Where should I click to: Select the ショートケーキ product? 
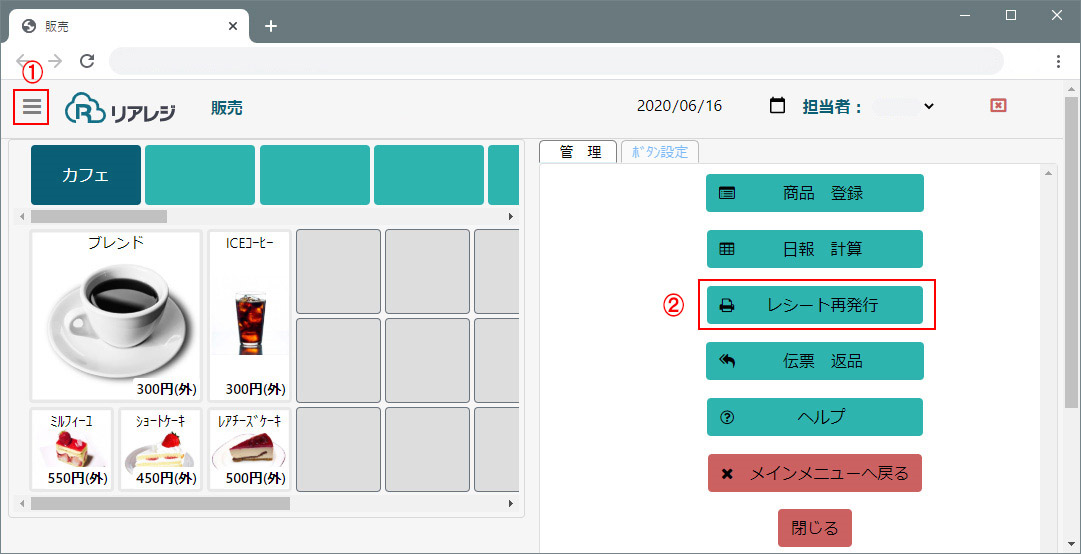click(160, 449)
